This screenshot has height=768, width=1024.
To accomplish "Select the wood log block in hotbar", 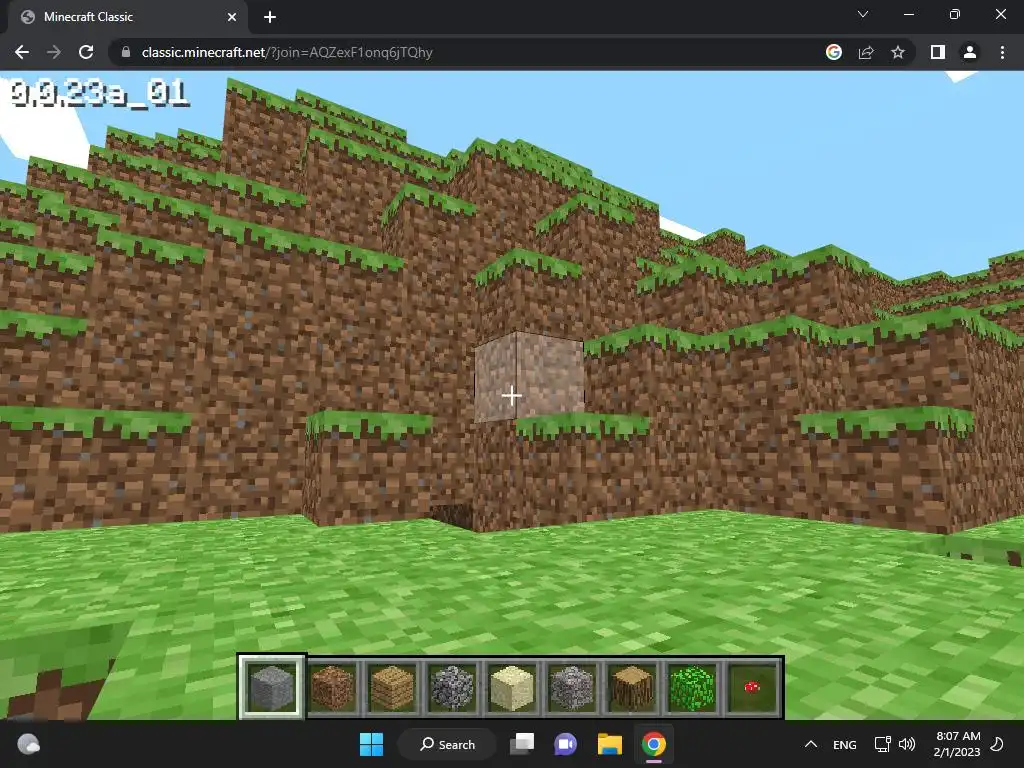I will click(x=632, y=687).
